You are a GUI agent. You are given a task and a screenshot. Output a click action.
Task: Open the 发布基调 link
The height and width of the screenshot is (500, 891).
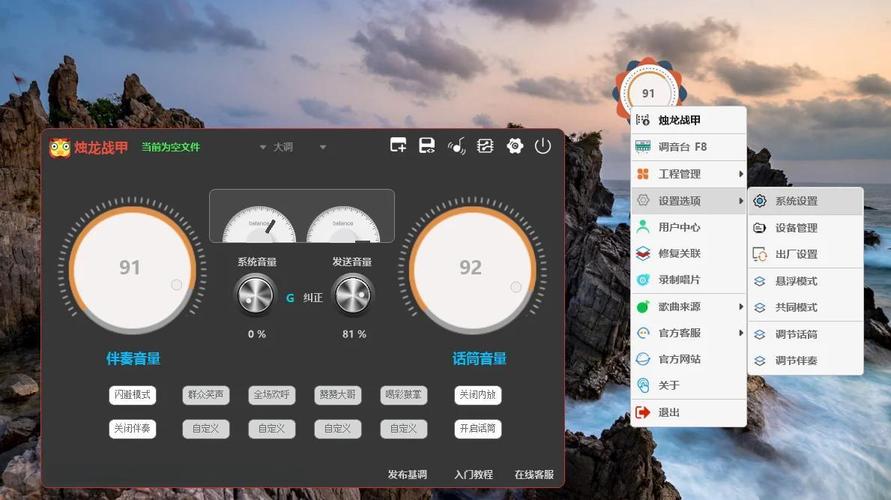coord(407,474)
